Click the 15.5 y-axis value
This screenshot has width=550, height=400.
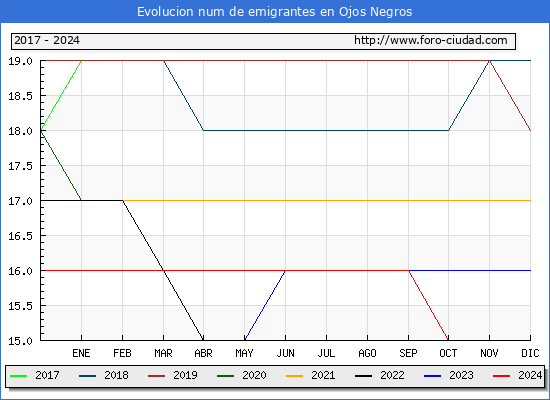20,306
